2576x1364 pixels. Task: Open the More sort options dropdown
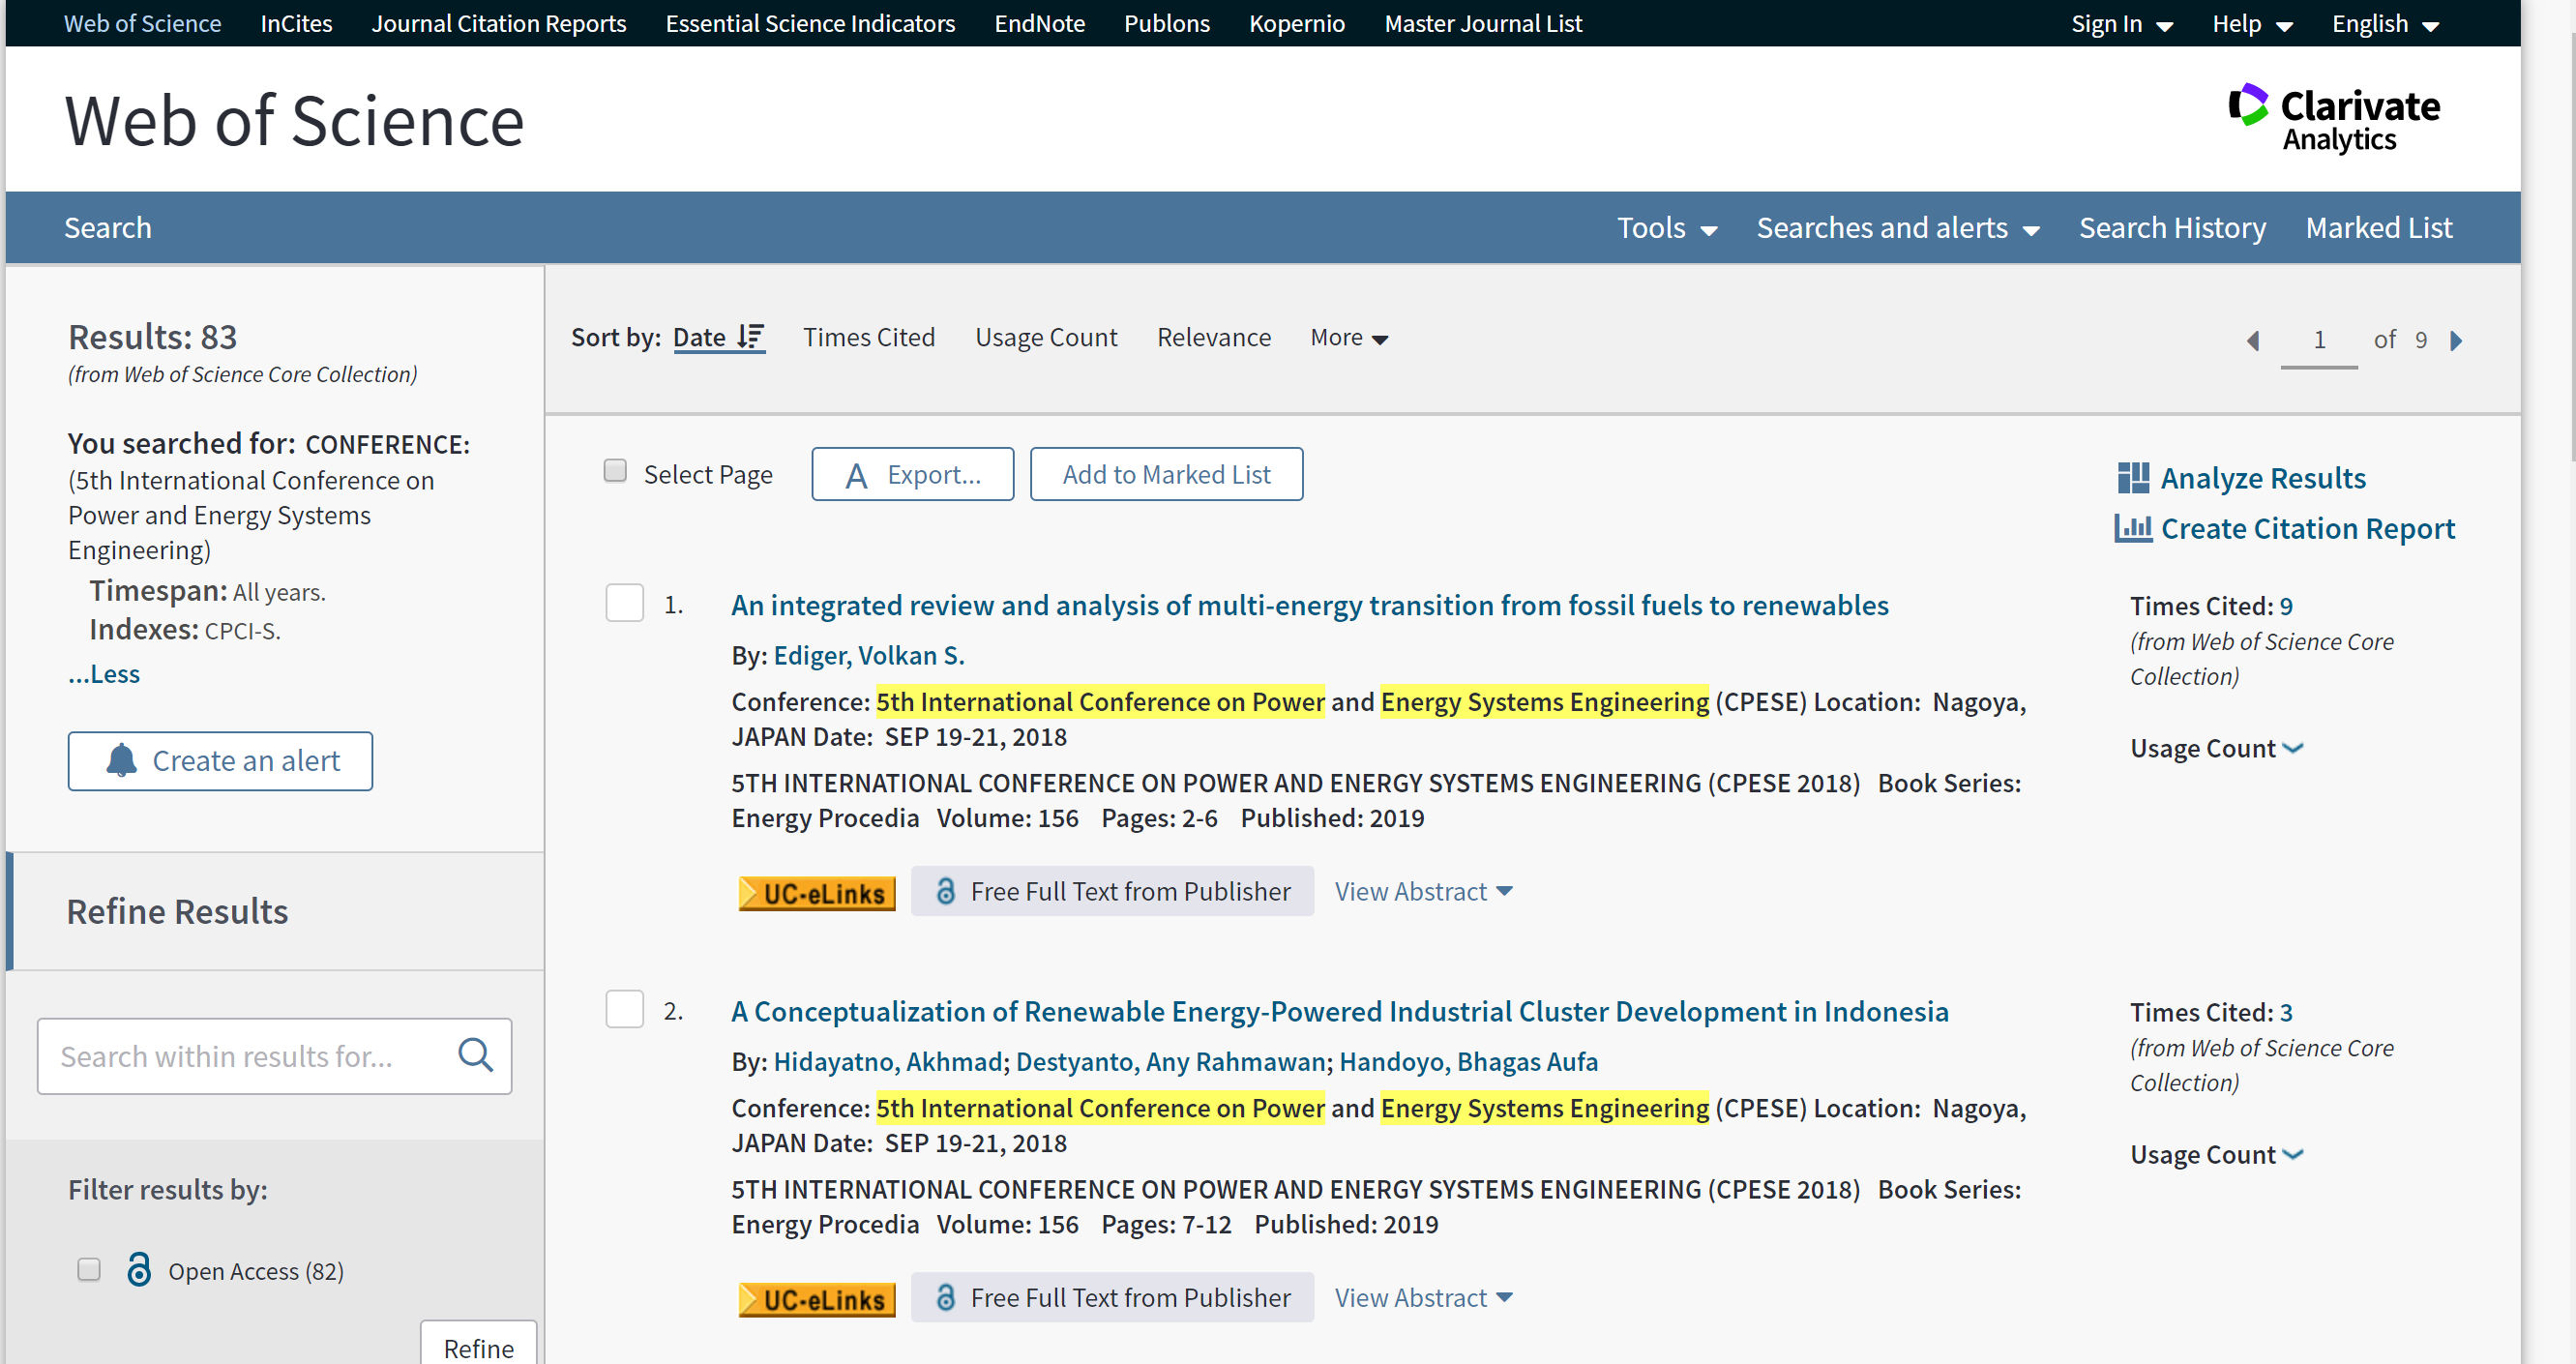point(1349,338)
